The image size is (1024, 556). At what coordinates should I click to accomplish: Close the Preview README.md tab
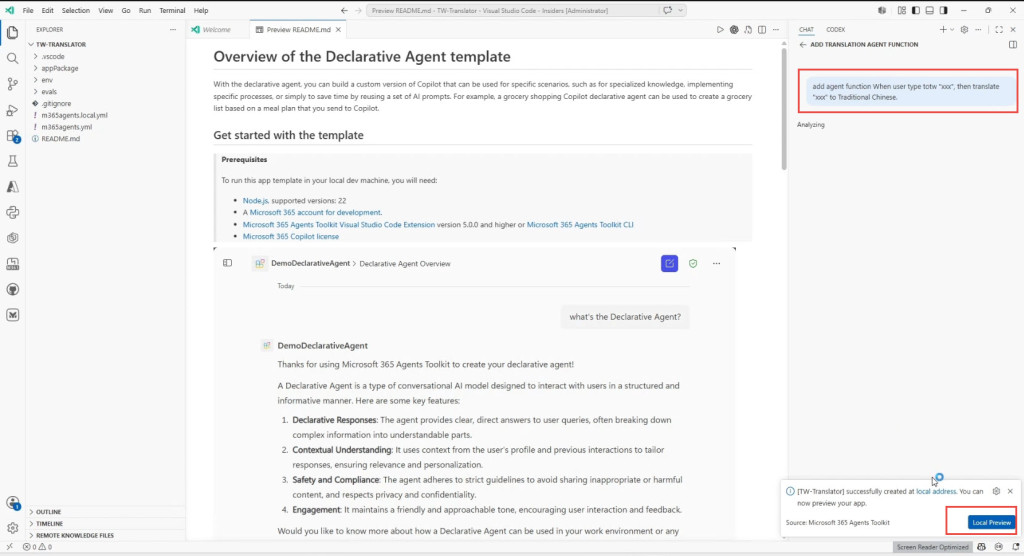pos(338,29)
